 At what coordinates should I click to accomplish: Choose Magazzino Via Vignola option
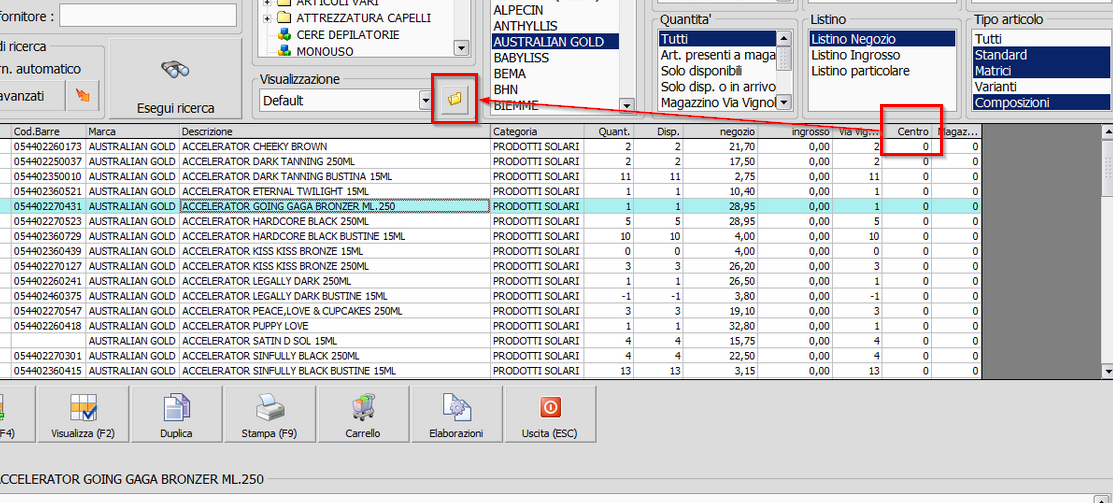718,103
